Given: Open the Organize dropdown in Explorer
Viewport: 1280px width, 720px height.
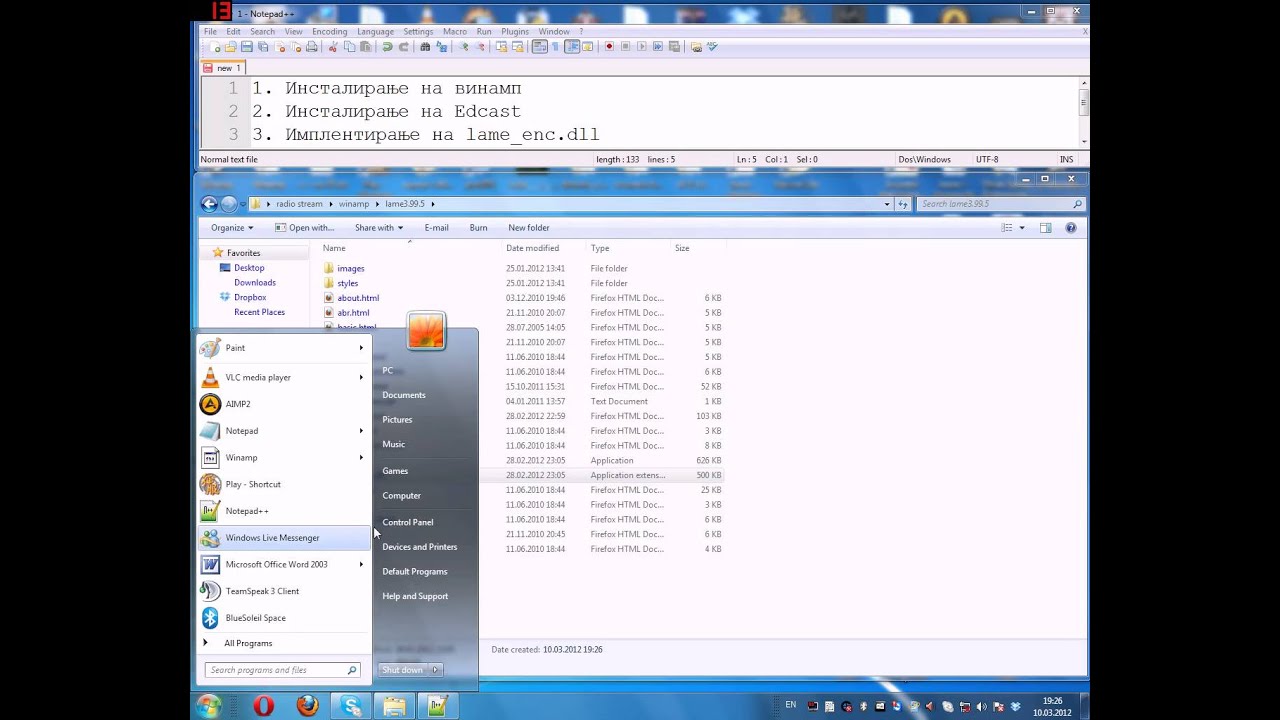Looking at the screenshot, I should pyautogui.click(x=232, y=228).
